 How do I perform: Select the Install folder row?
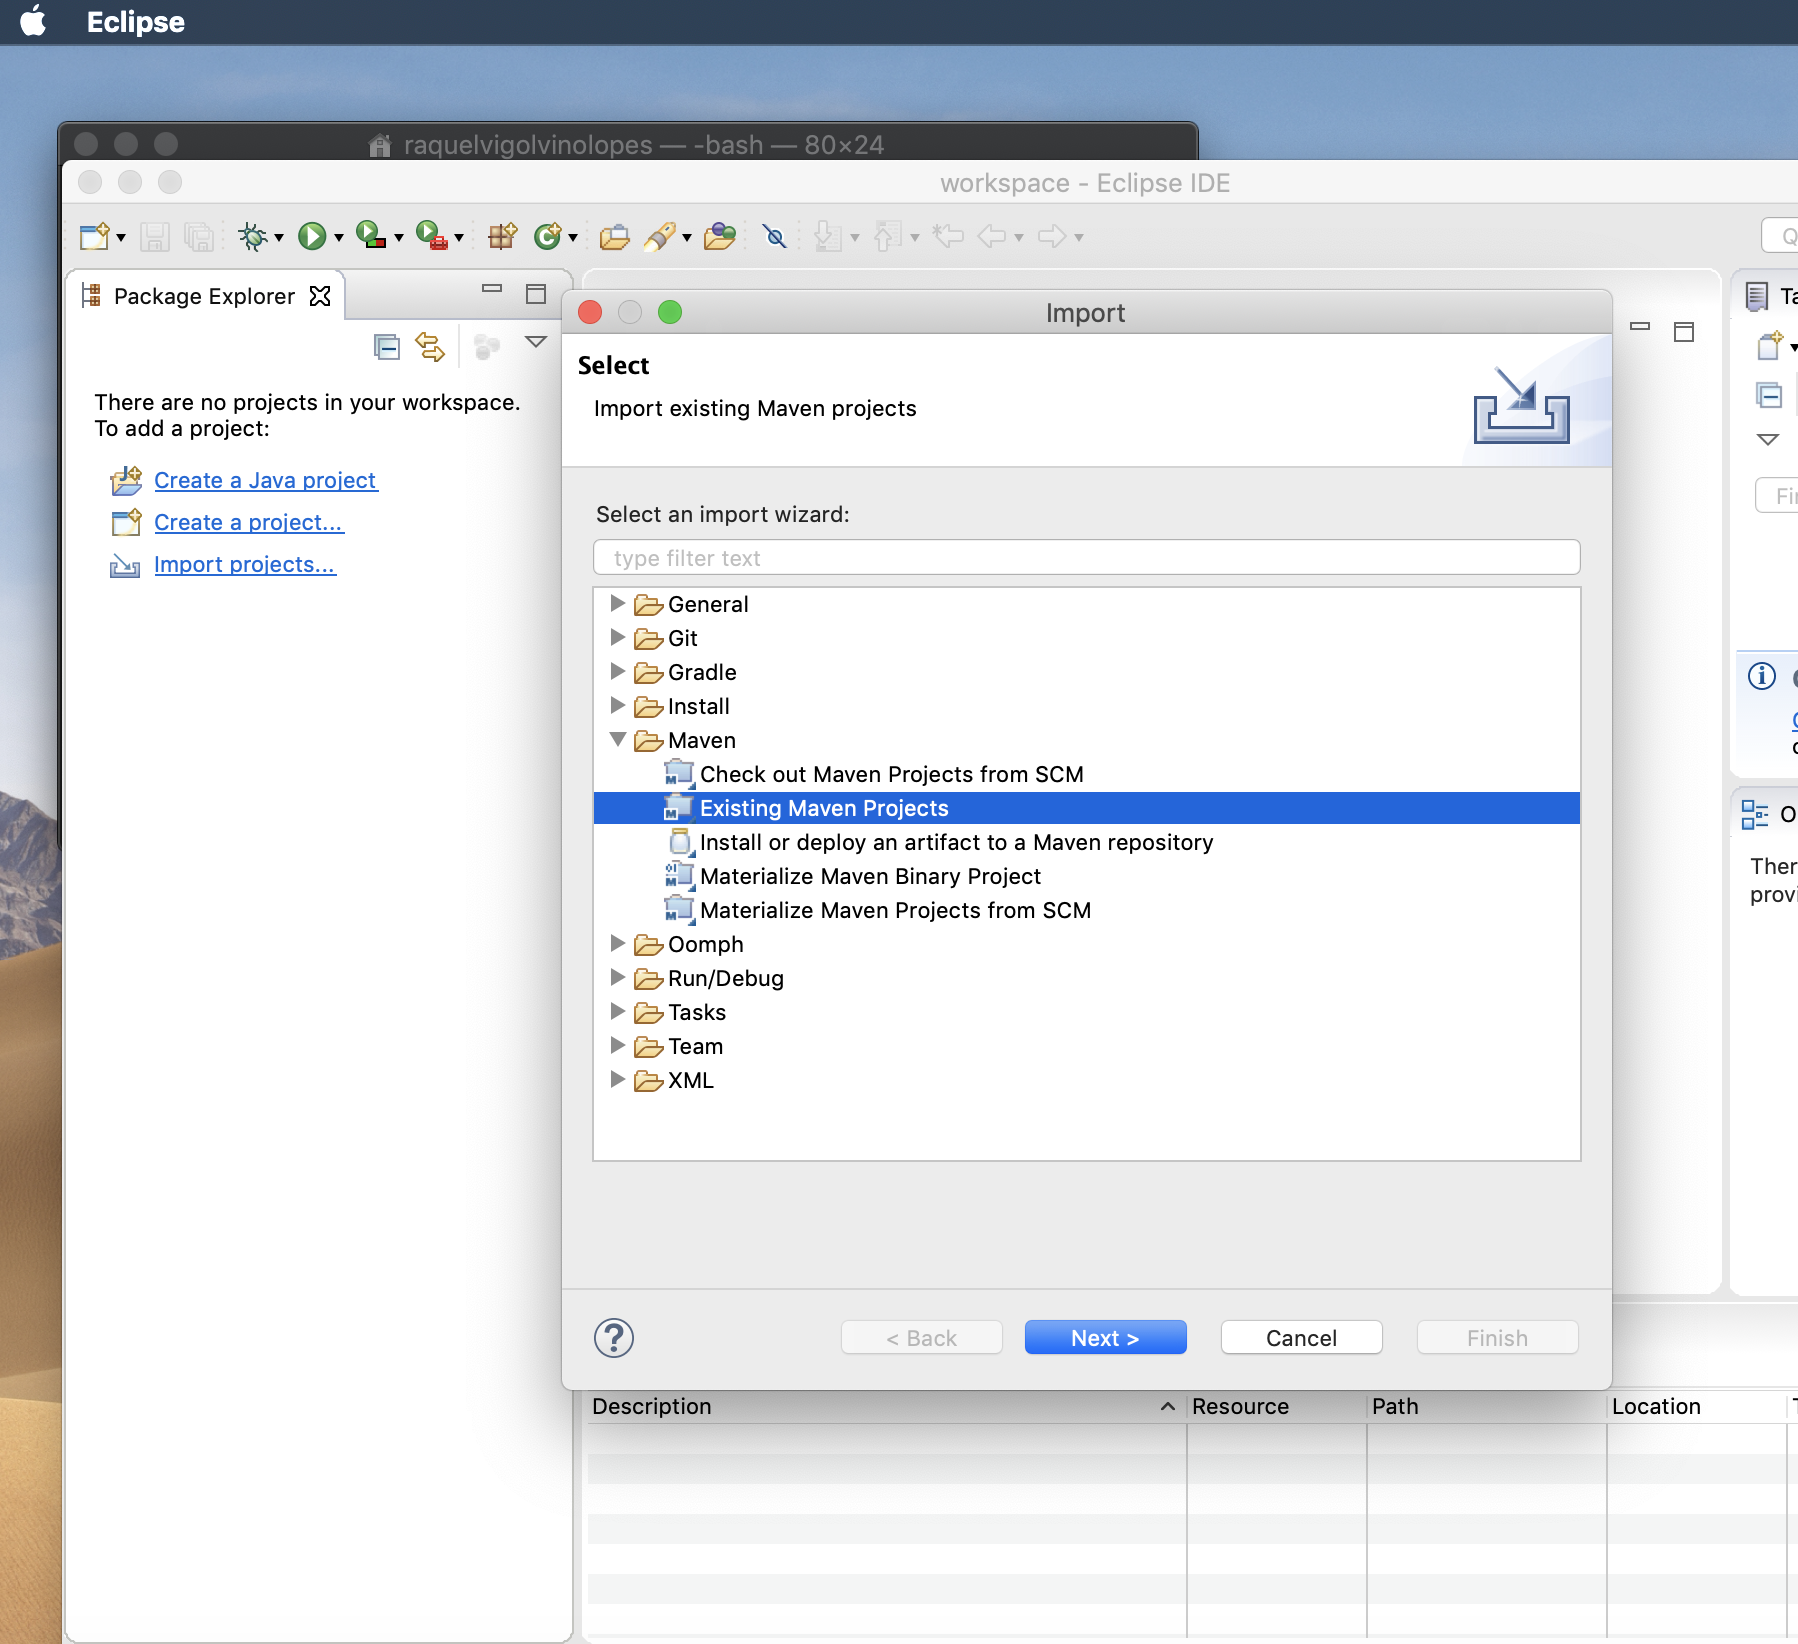point(1087,706)
